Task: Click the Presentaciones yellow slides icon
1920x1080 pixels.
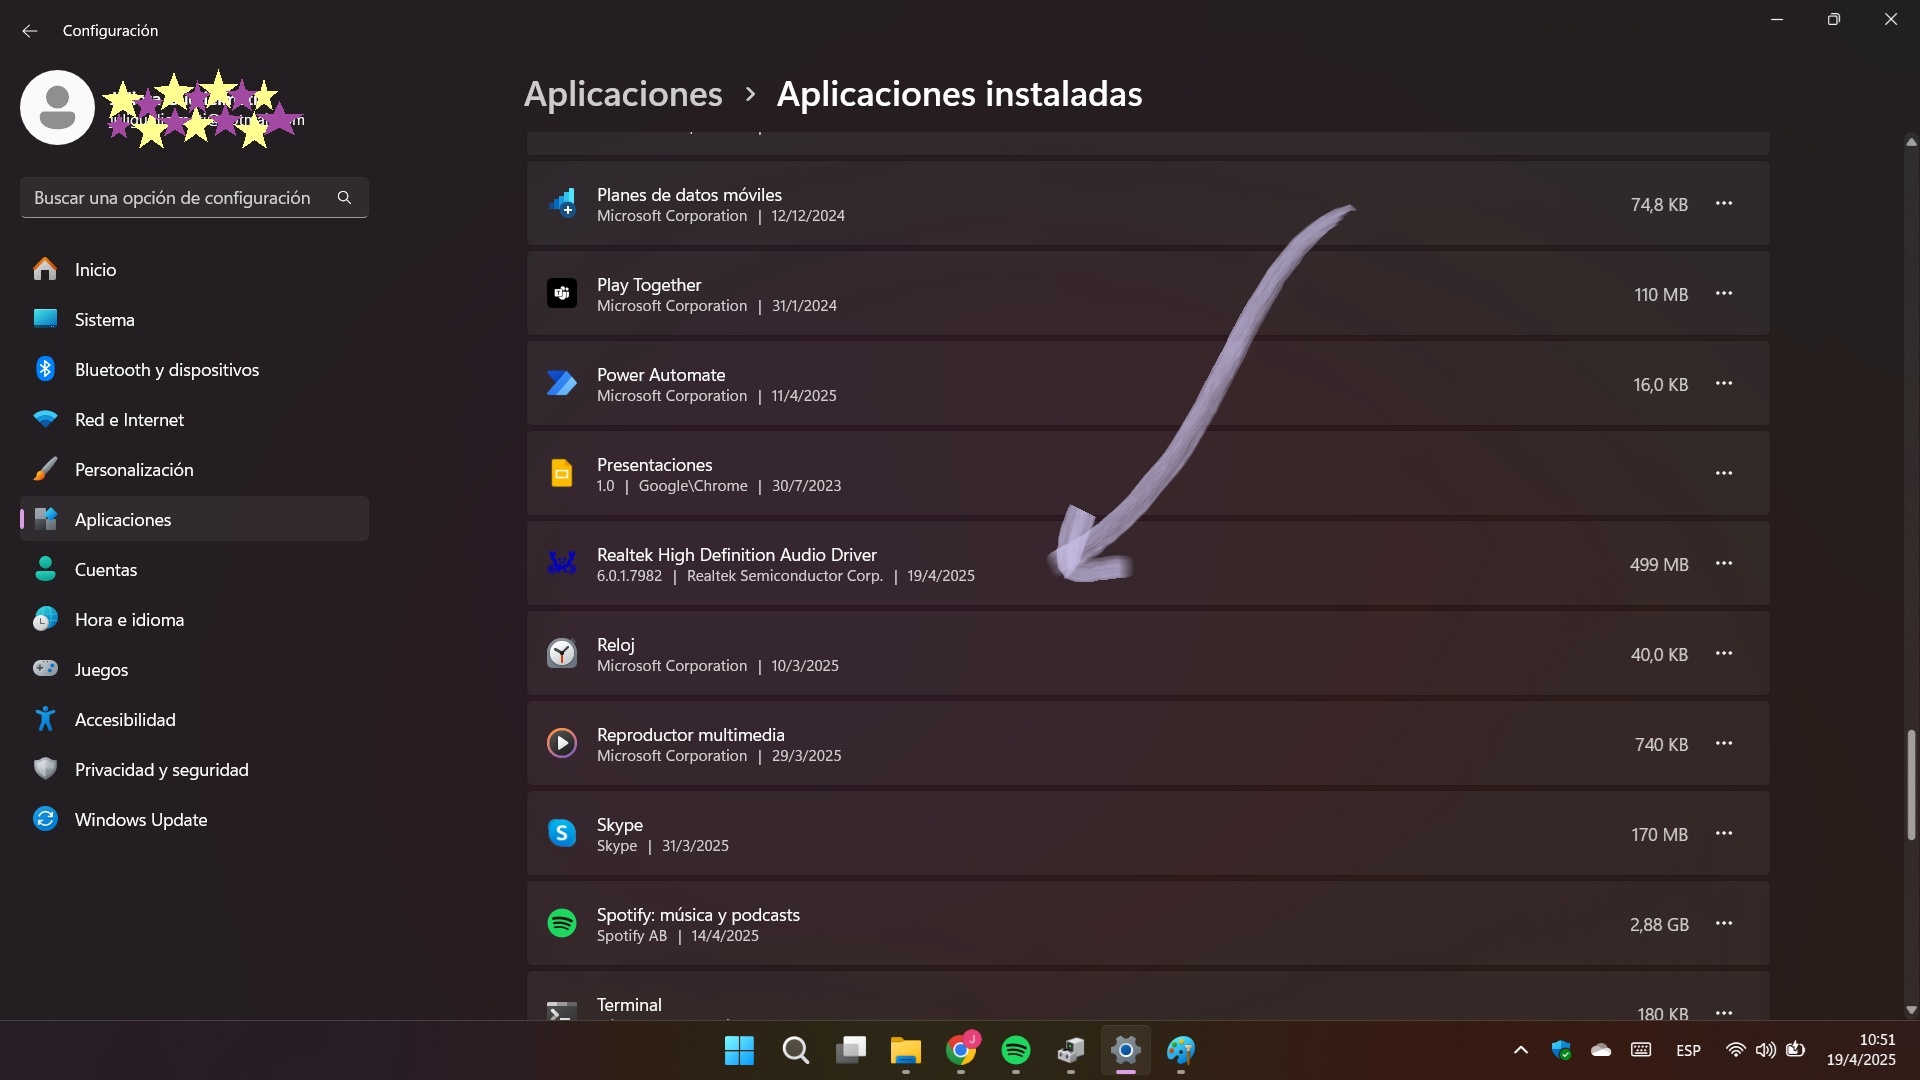Action: [x=562, y=474]
